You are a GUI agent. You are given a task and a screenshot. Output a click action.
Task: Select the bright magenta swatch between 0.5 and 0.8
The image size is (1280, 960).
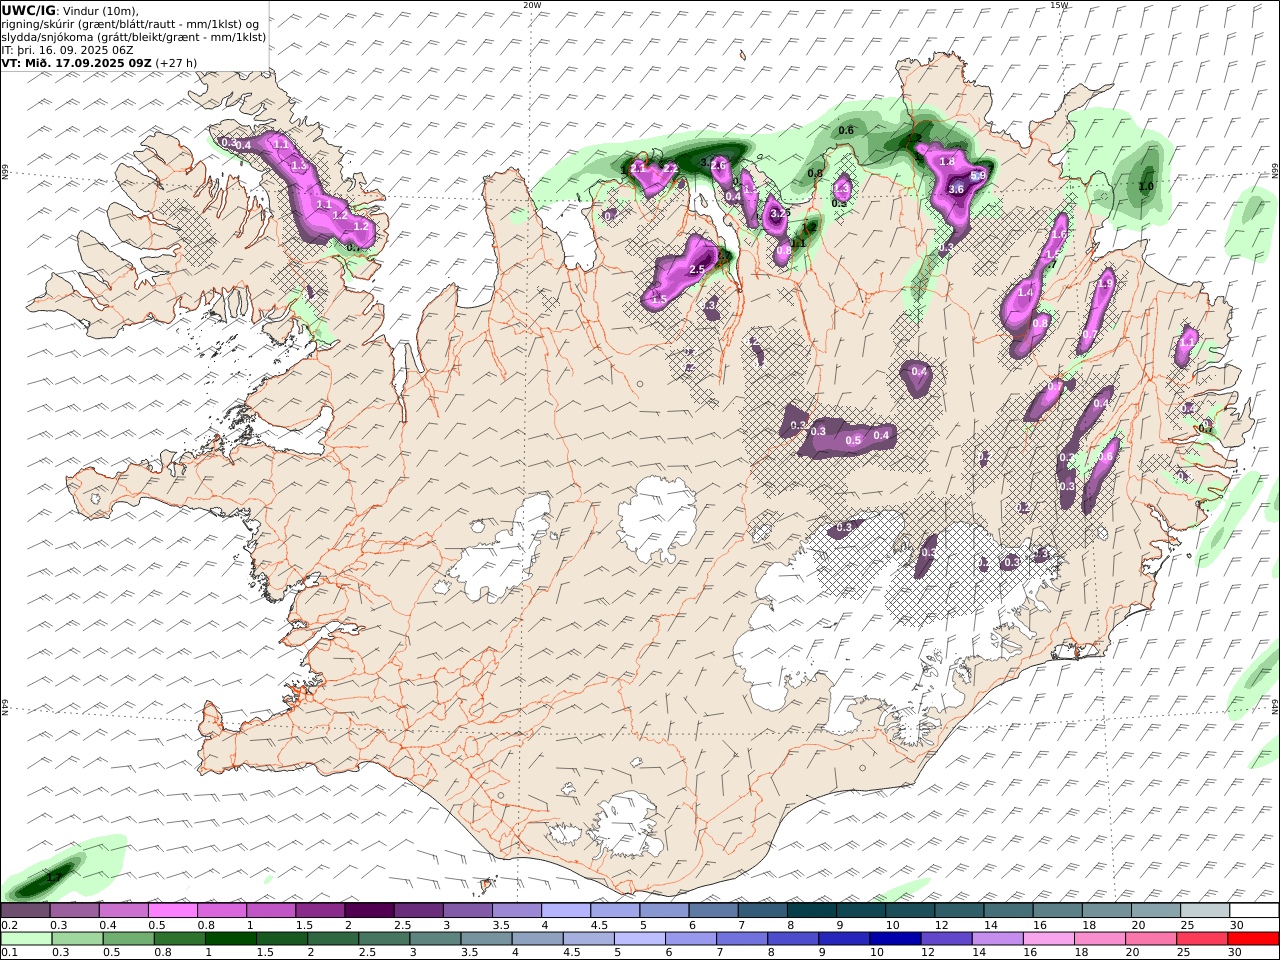172,911
